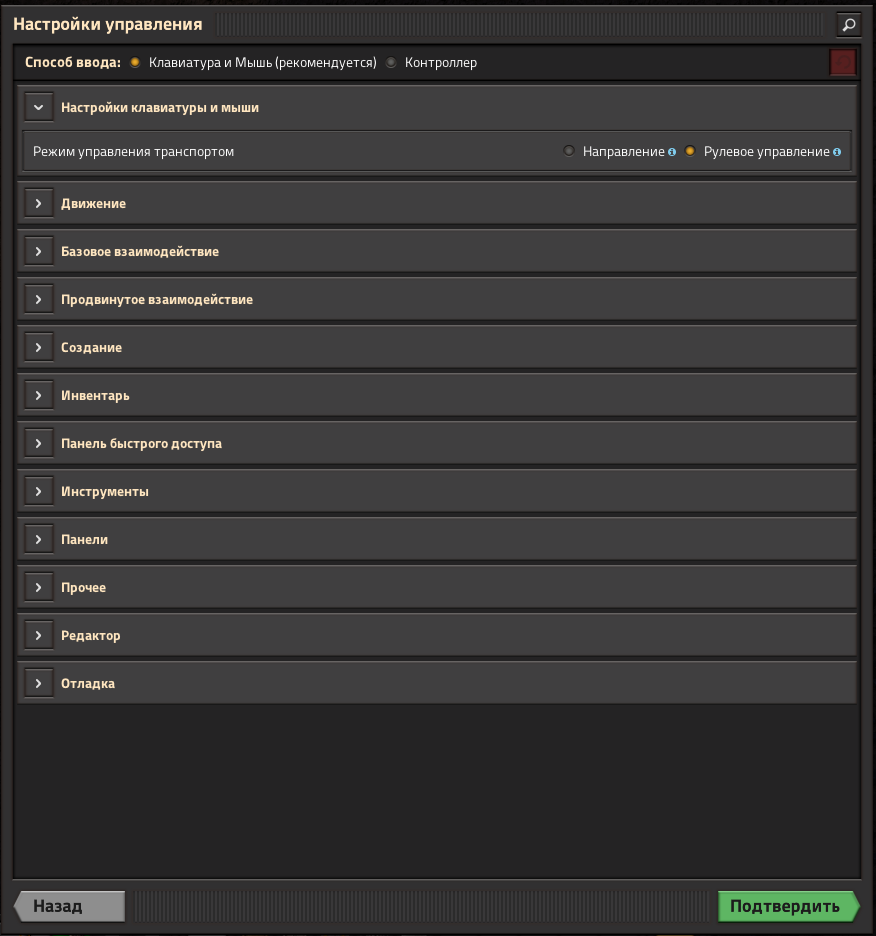Show info icon next to Рулевое управление

coord(837,152)
